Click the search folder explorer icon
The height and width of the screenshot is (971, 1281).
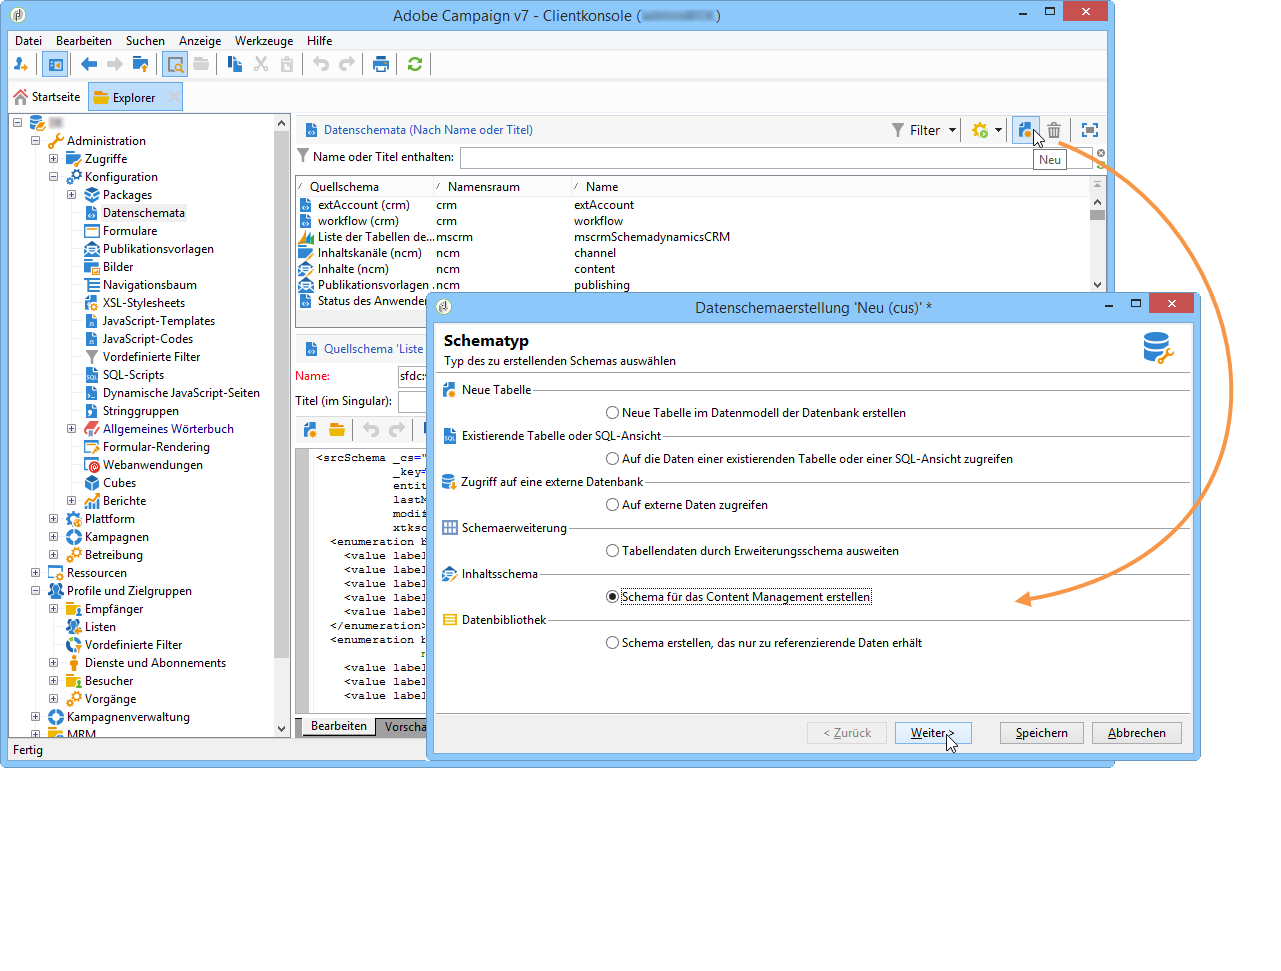click(x=175, y=64)
